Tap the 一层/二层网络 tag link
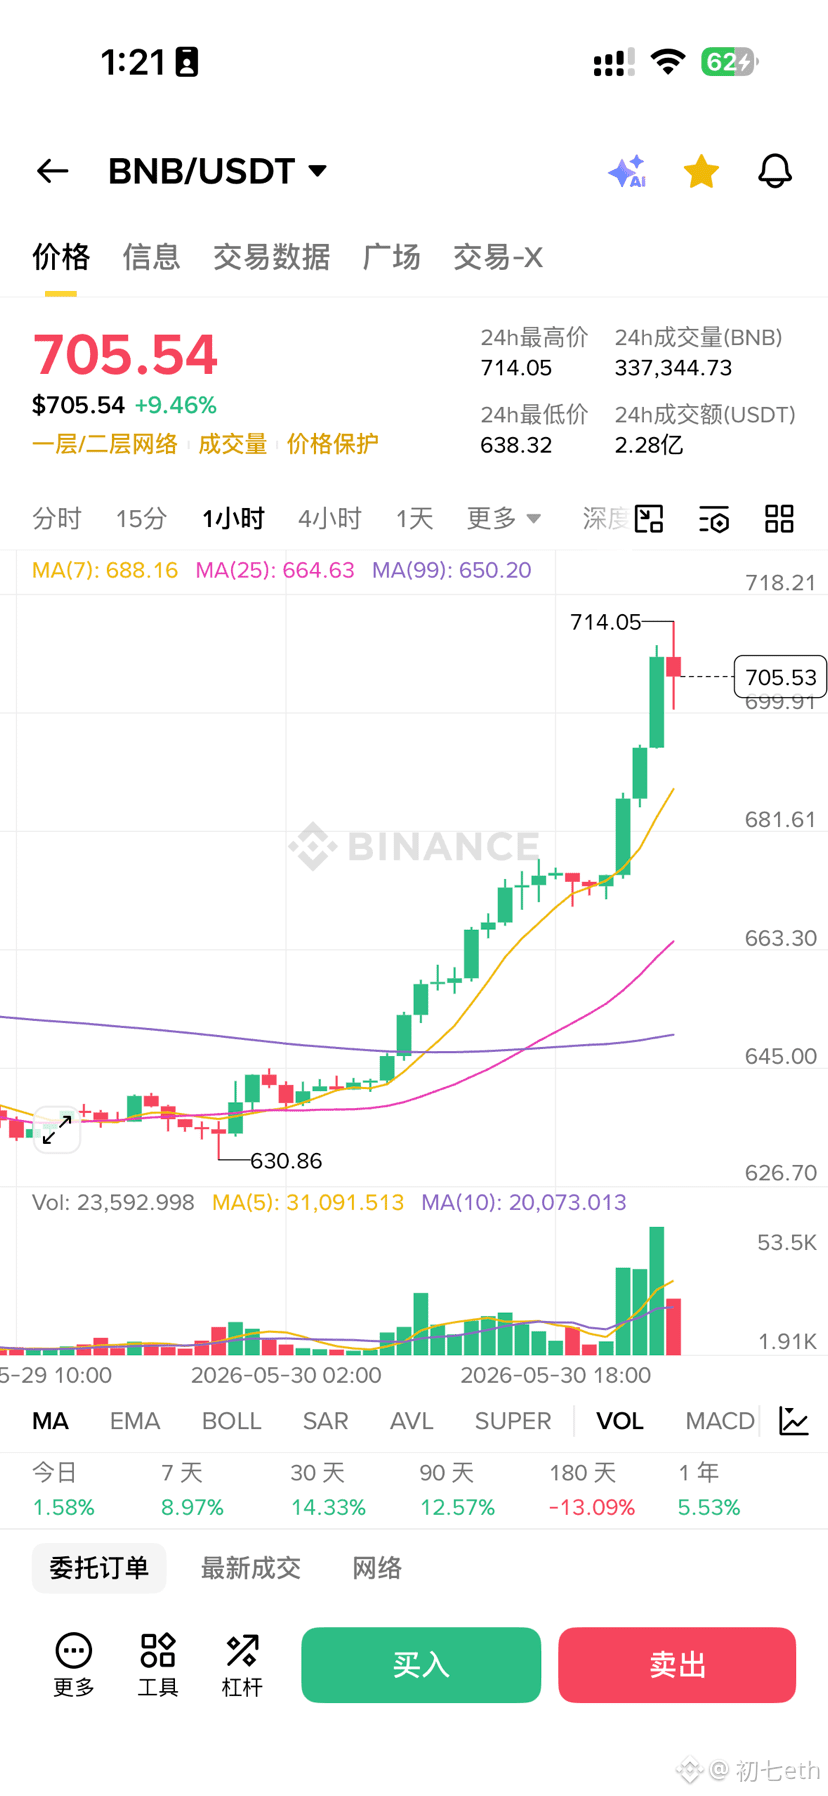This screenshot has height=1796, width=828. click(x=105, y=444)
